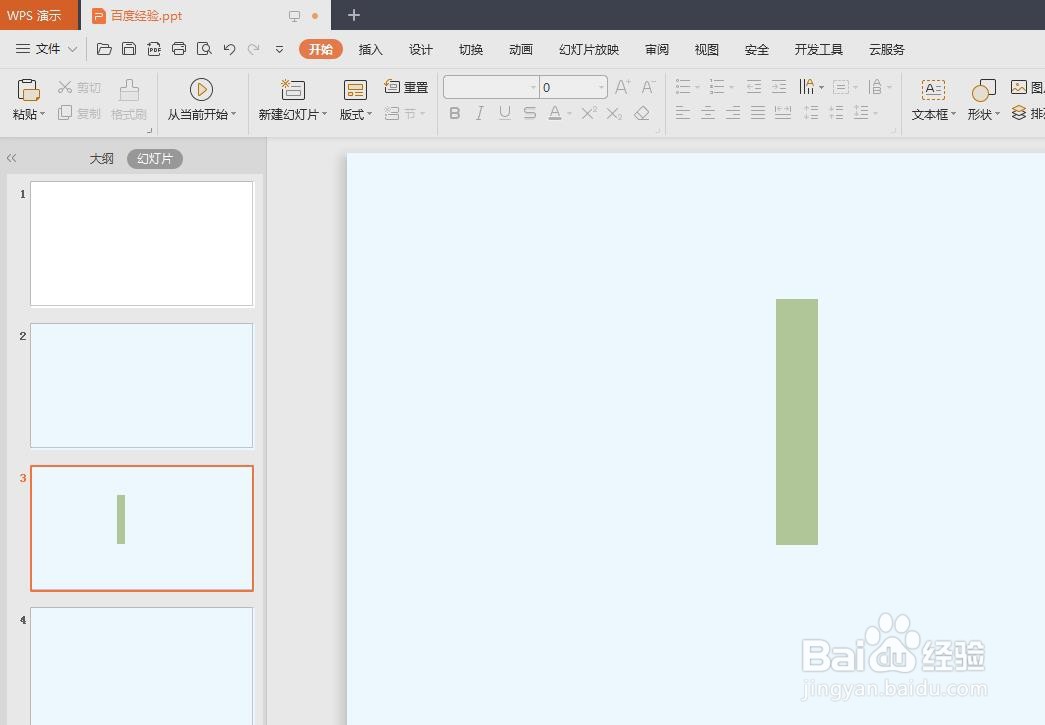Align text right
The image size is (1045, 725).
733,113
